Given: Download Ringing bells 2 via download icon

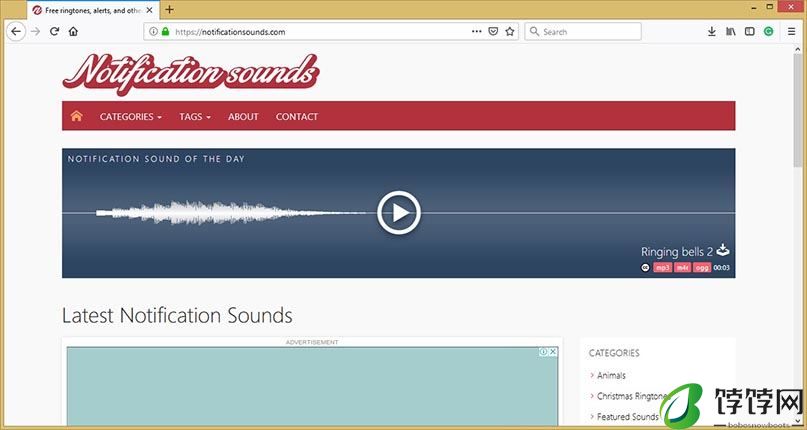Looking at the screenshot, I should pyautogui.click(x=723, y=250).
